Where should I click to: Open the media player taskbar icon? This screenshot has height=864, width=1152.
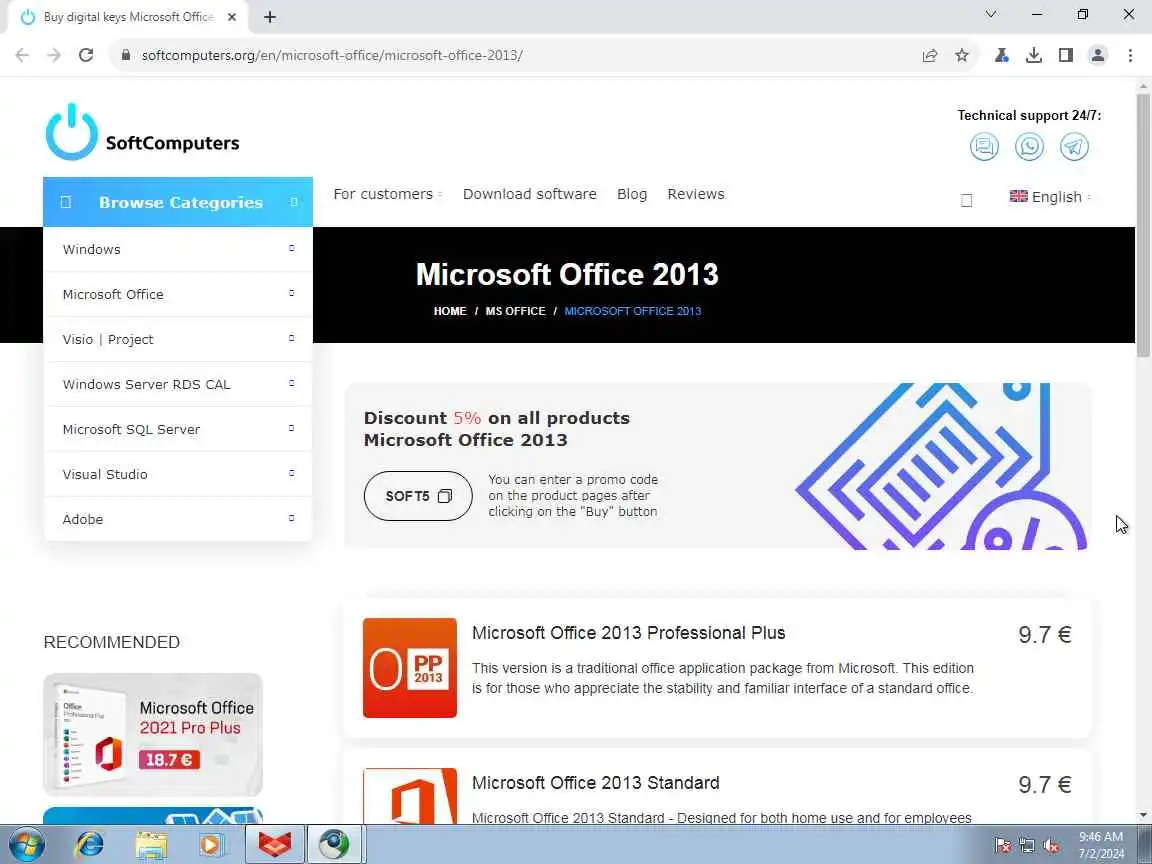pos(211,844)
